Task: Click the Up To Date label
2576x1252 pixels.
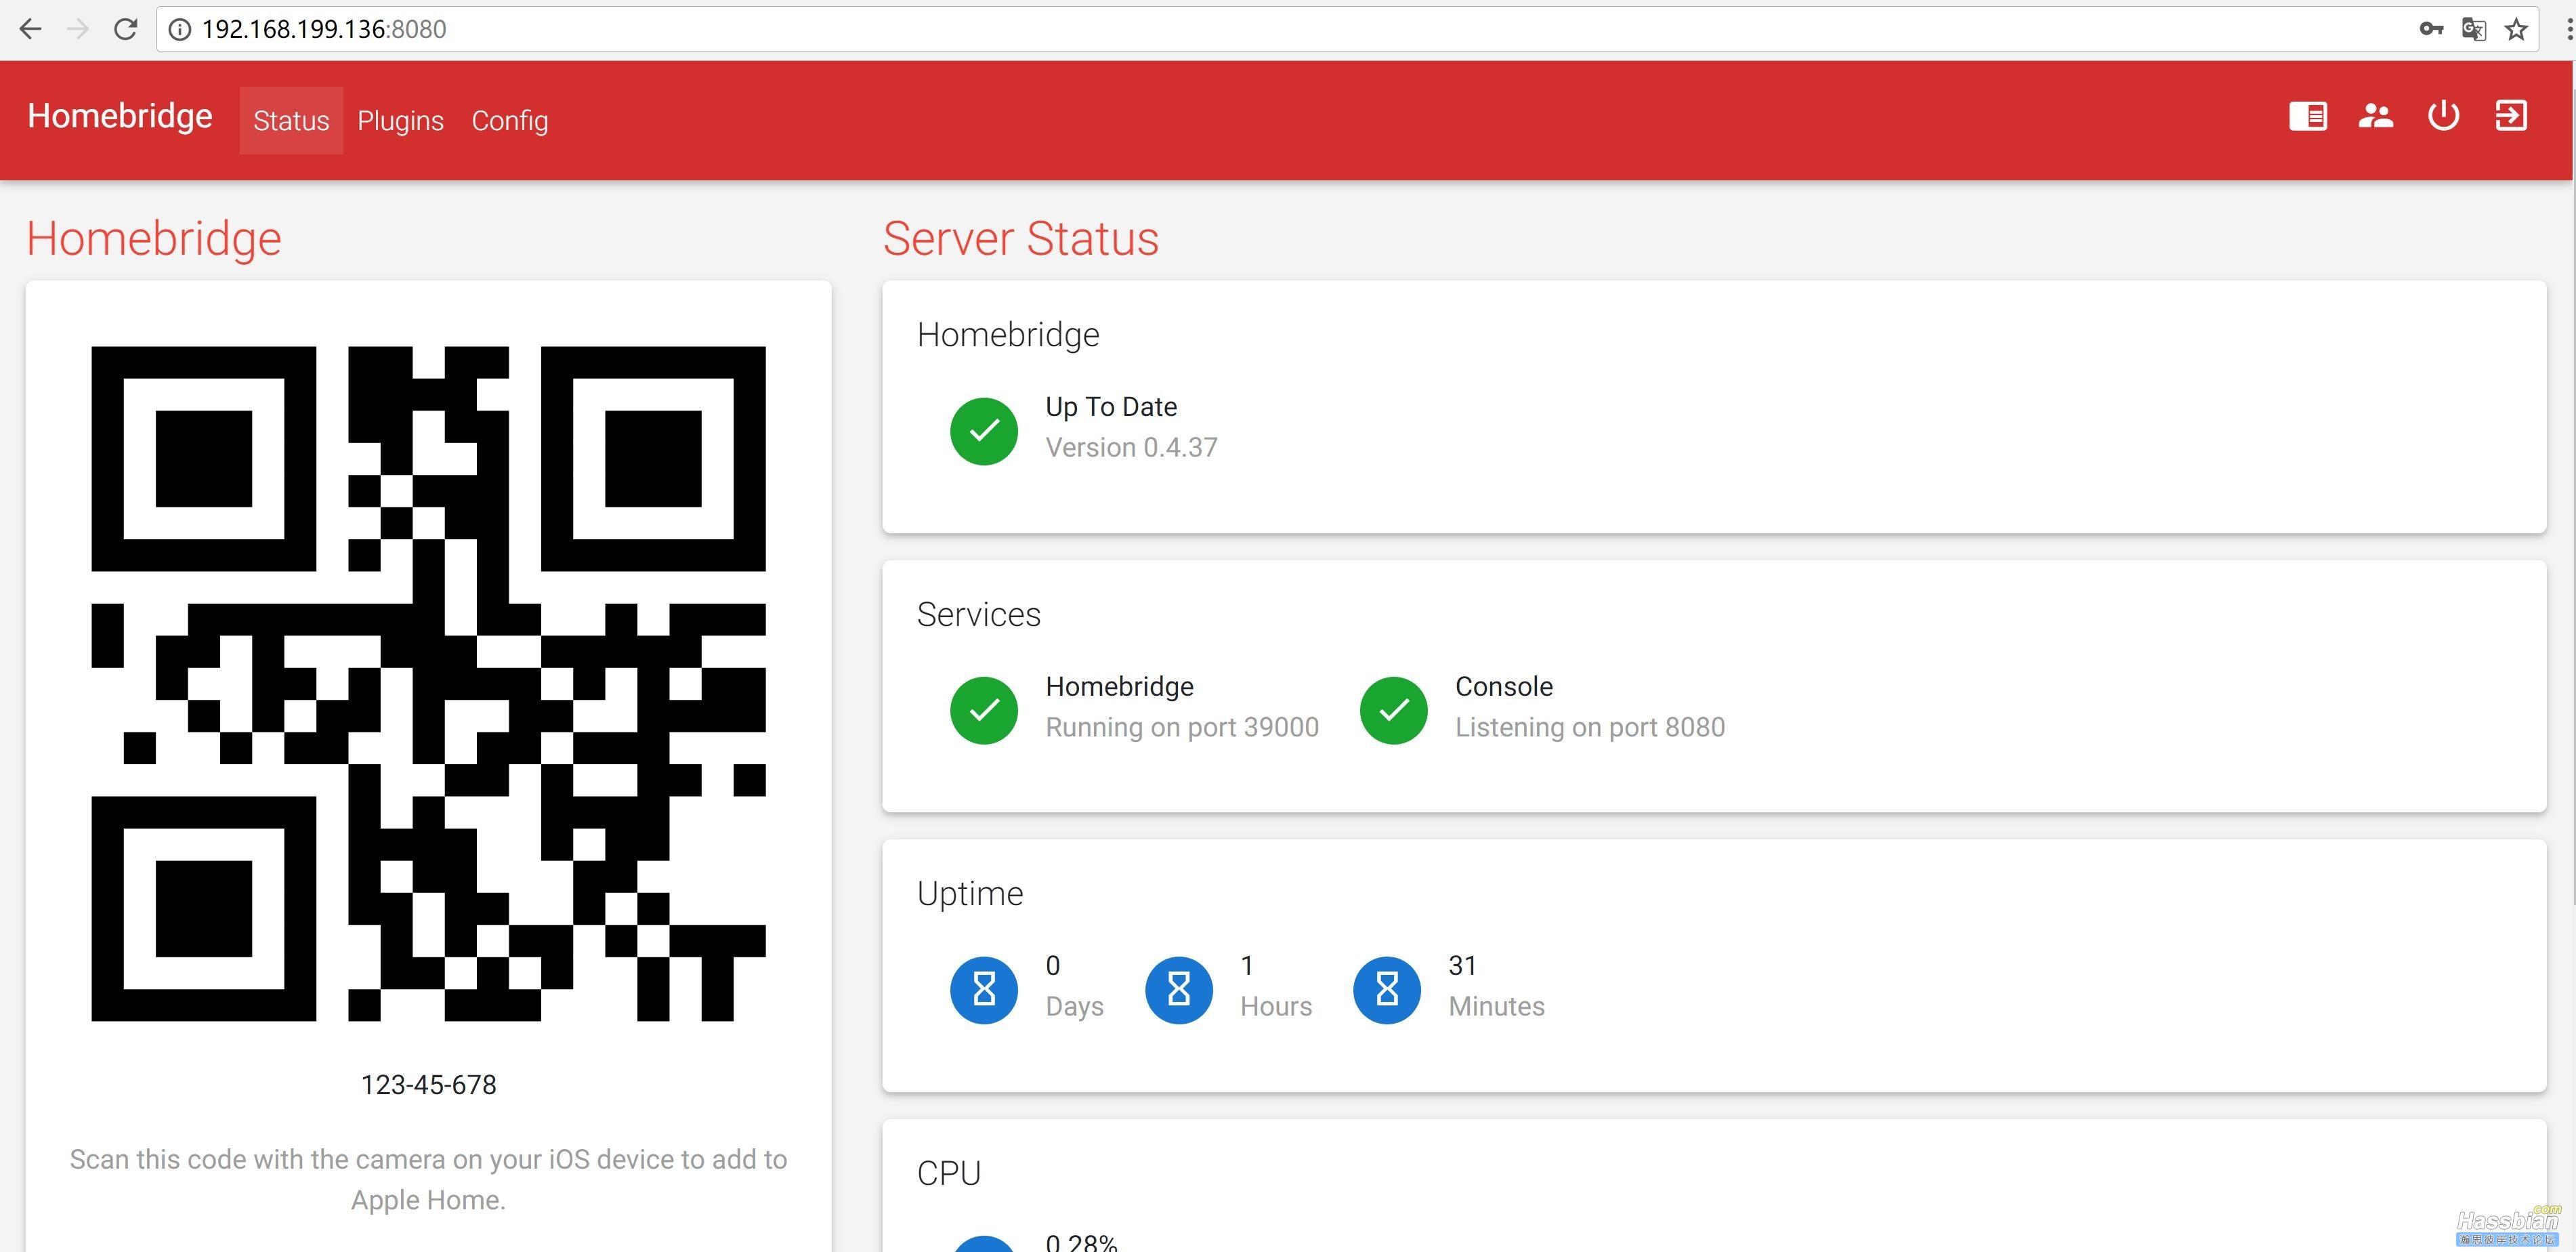Action: [1111, 407]
